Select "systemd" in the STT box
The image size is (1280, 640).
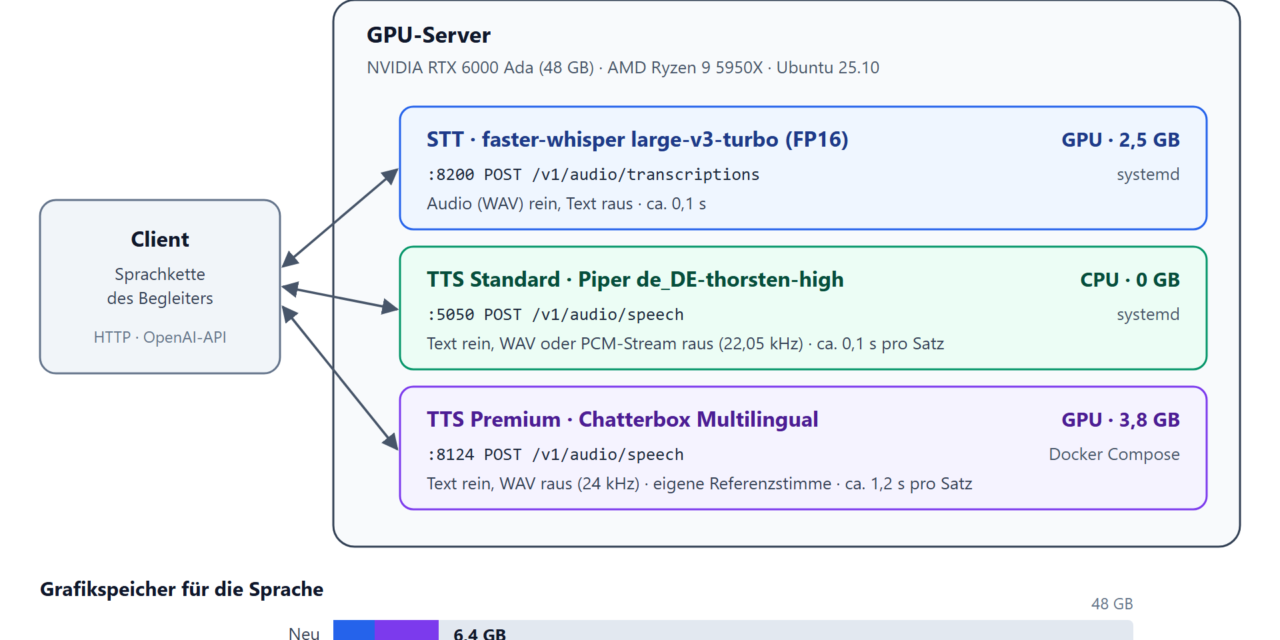click(x=1148, y=174)
